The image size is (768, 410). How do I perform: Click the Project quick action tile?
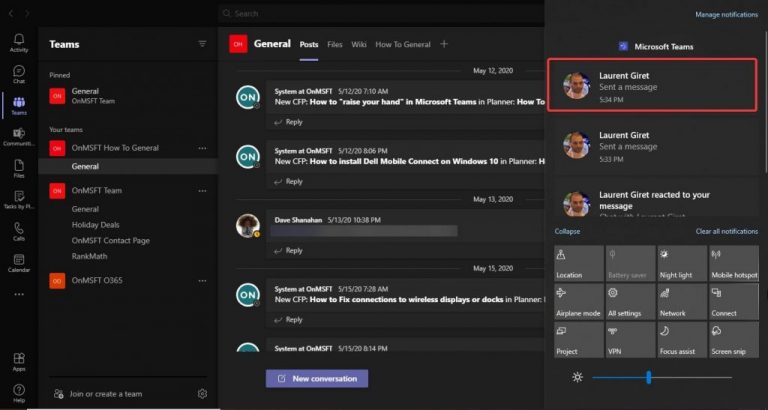[x=579, y=339]
